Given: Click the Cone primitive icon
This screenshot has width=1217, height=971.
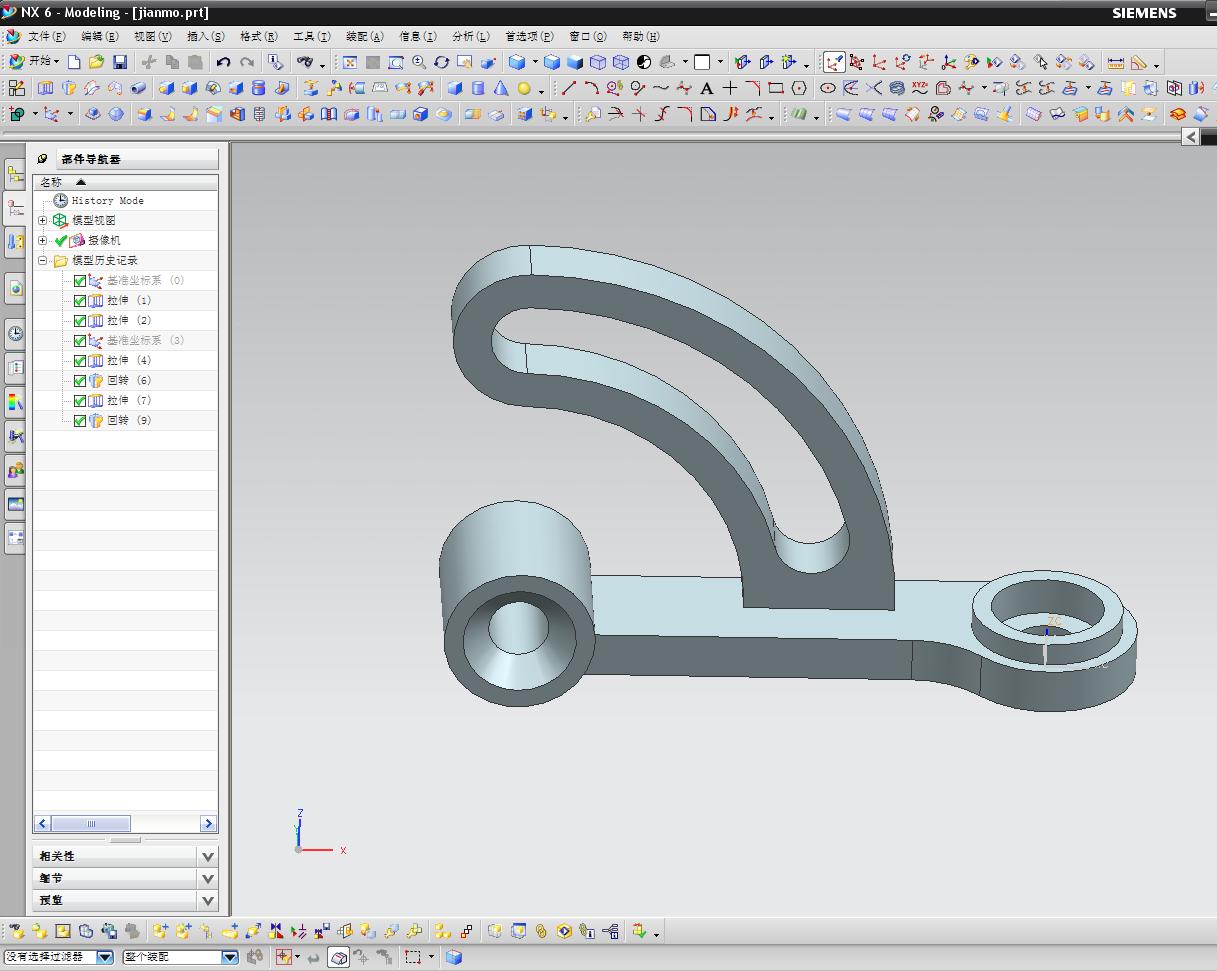Looking at the screenshot, I should [500, 89].
